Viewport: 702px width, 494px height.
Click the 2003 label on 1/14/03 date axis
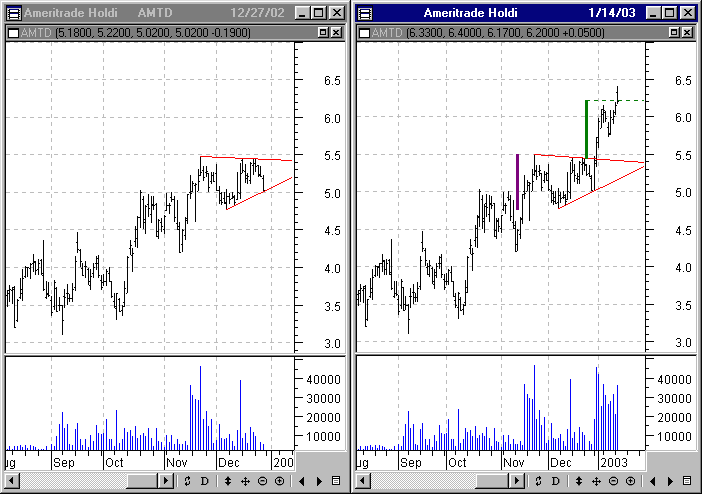point(614,463)
